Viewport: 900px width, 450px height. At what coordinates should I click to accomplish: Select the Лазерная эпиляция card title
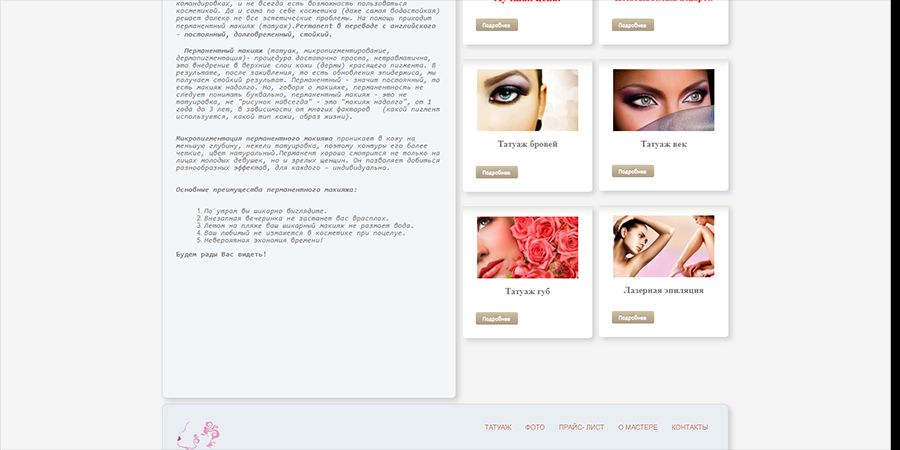(x=663, y=290)
